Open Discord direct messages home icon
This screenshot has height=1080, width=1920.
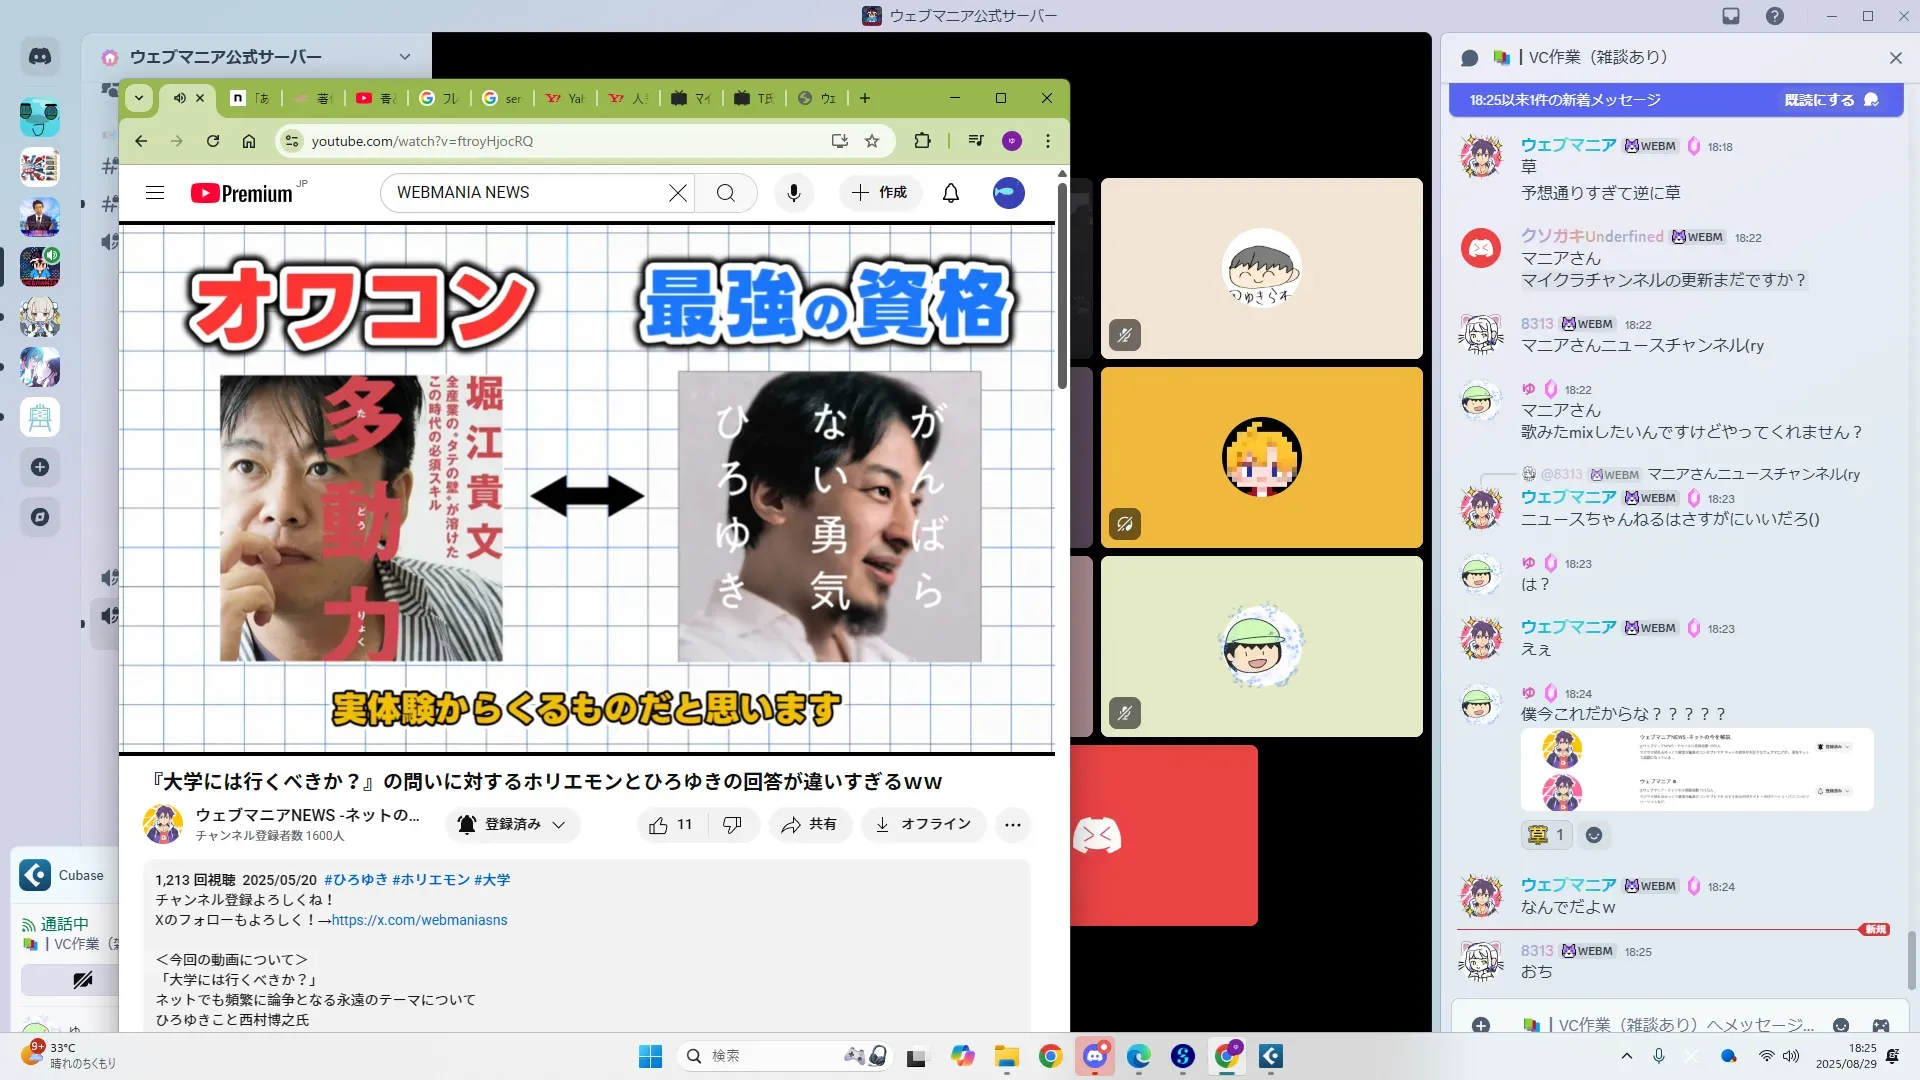point(40,57)
